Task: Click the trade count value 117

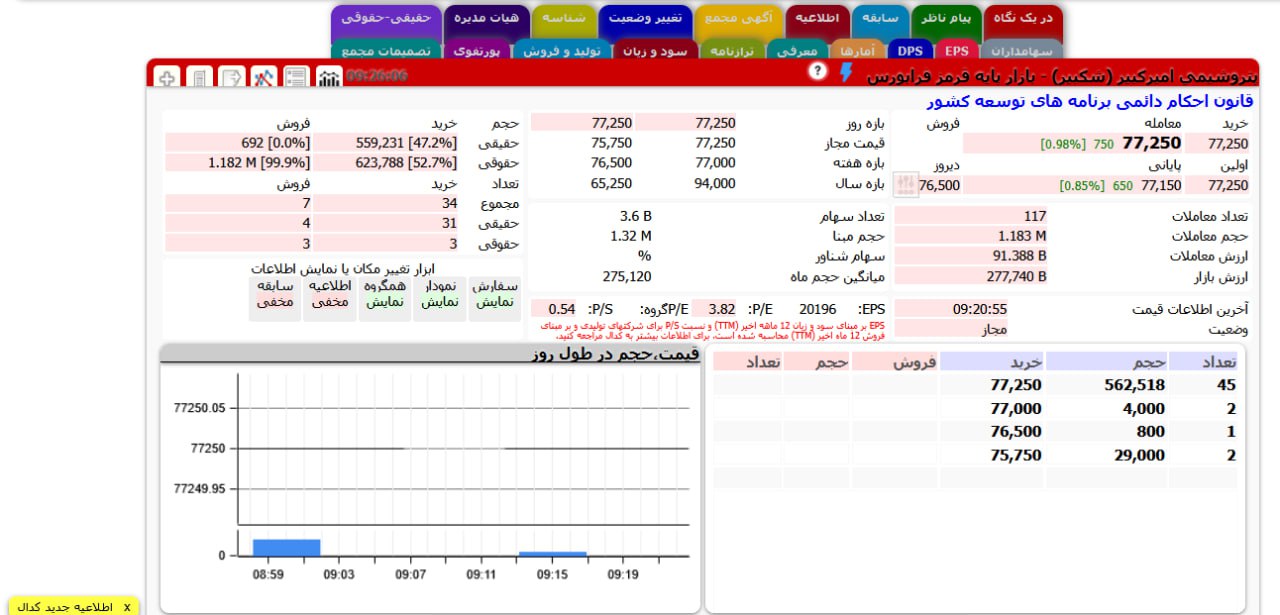Action: [x=1035, y=216]
